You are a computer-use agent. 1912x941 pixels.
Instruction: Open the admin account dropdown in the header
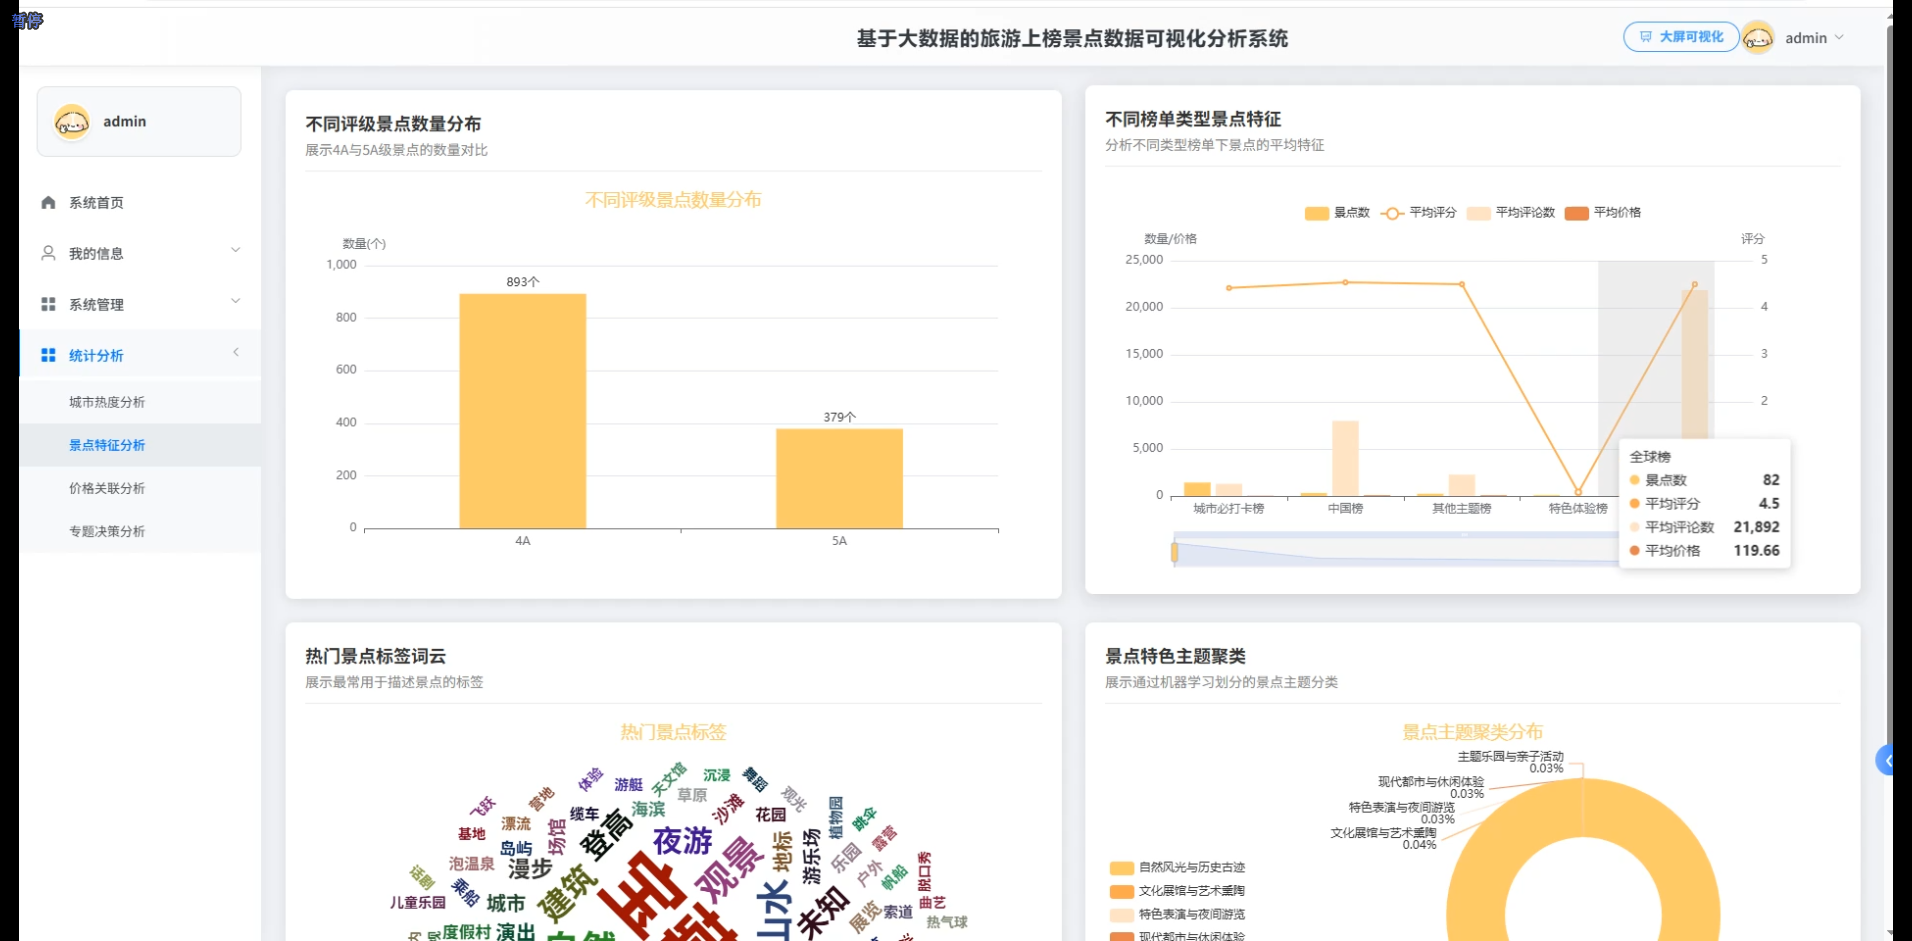(x=1814, y=38)
